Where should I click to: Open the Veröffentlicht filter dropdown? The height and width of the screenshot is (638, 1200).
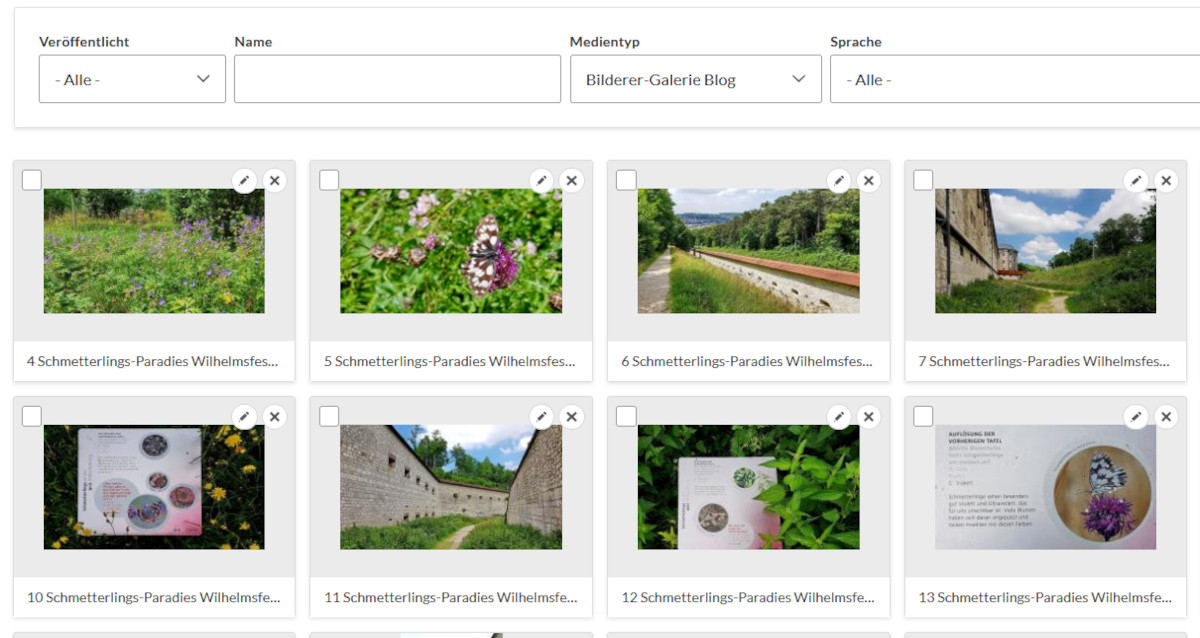point(132,78)
